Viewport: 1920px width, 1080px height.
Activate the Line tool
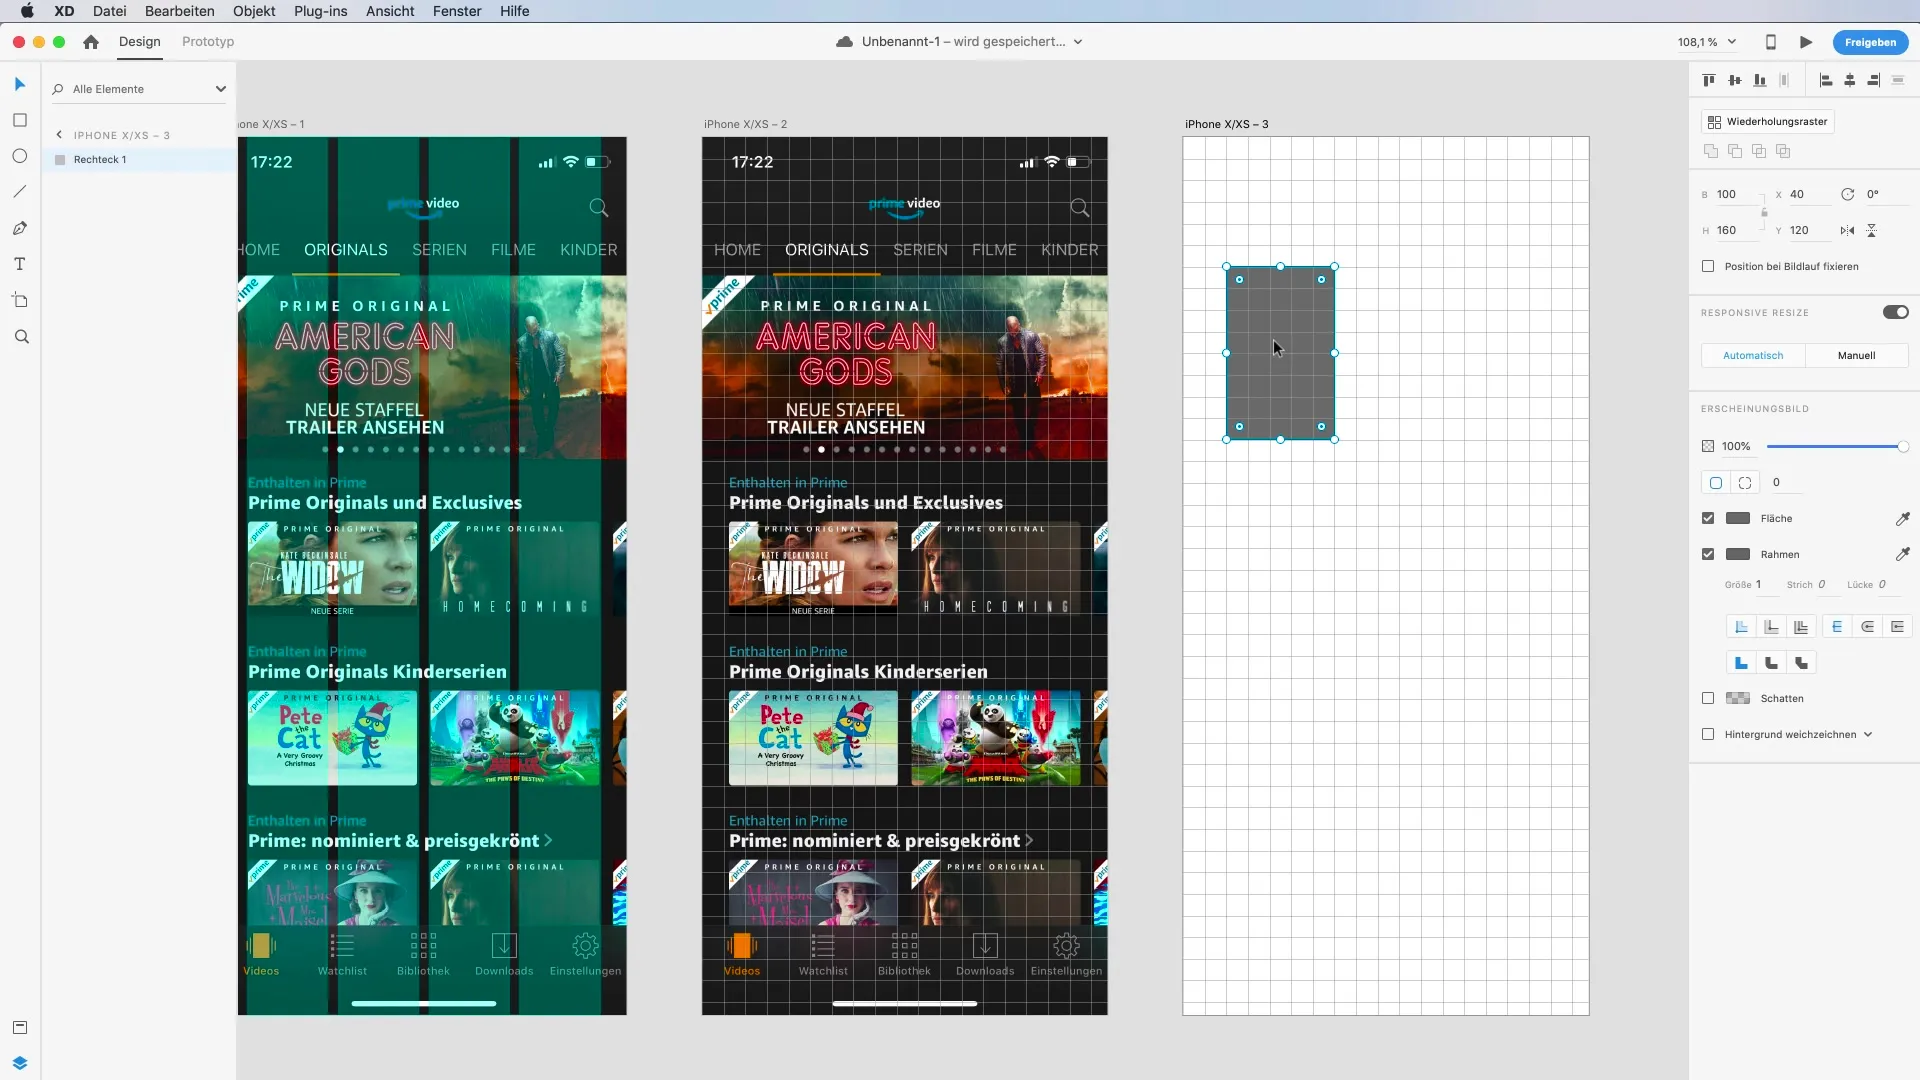(x=19, y=192)
